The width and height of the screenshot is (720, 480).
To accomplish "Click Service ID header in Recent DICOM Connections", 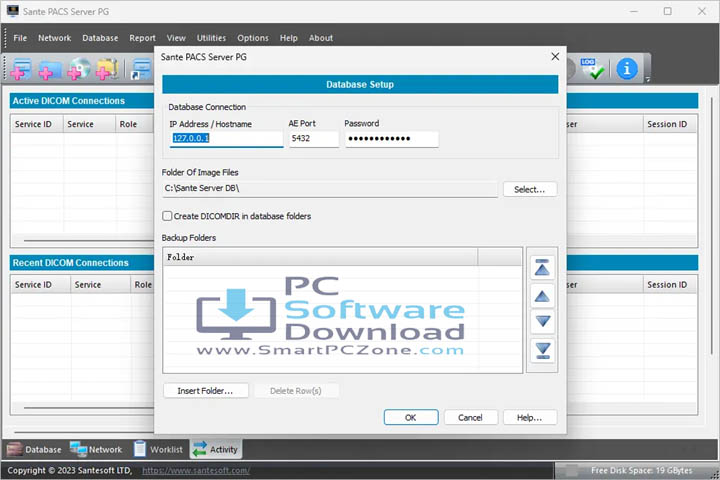I will (x=40, y=284).
